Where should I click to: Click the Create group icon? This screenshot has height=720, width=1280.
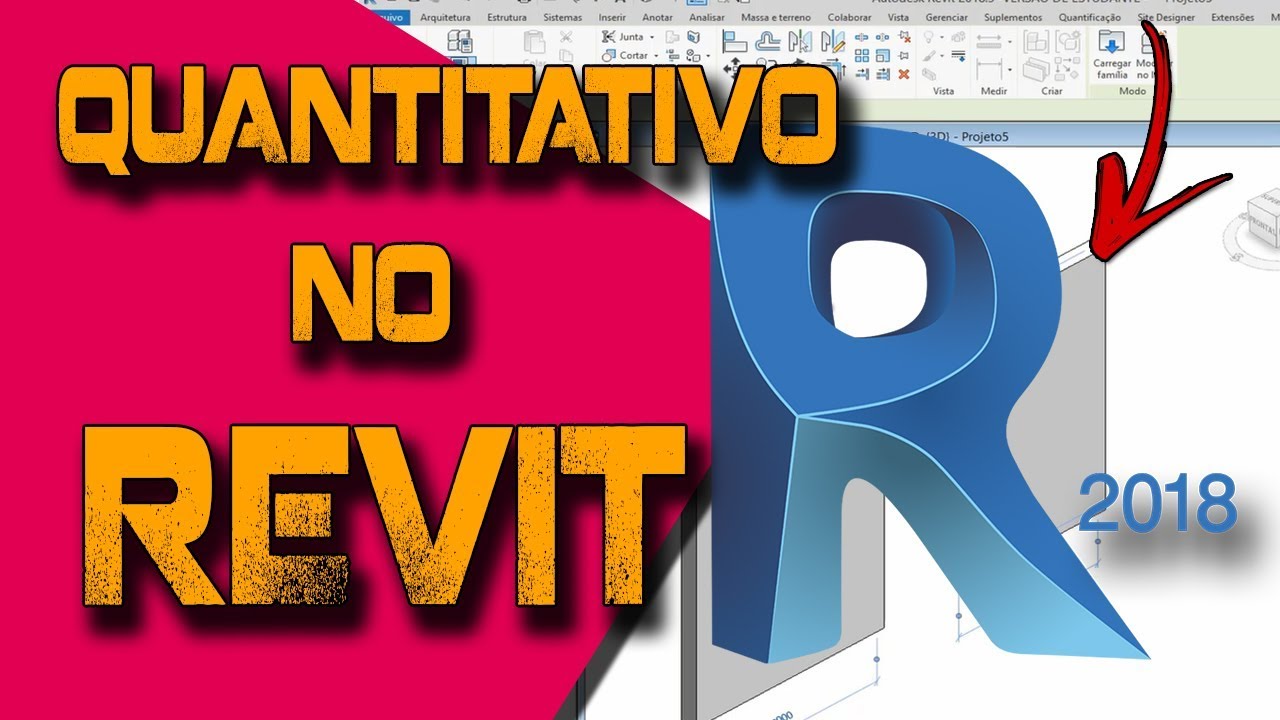tap(1067, 42)
